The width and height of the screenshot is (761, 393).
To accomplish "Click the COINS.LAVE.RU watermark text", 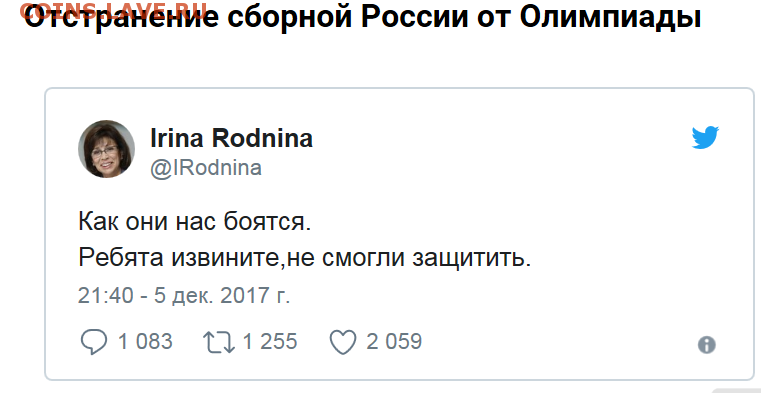I will (x=114, y=11).
